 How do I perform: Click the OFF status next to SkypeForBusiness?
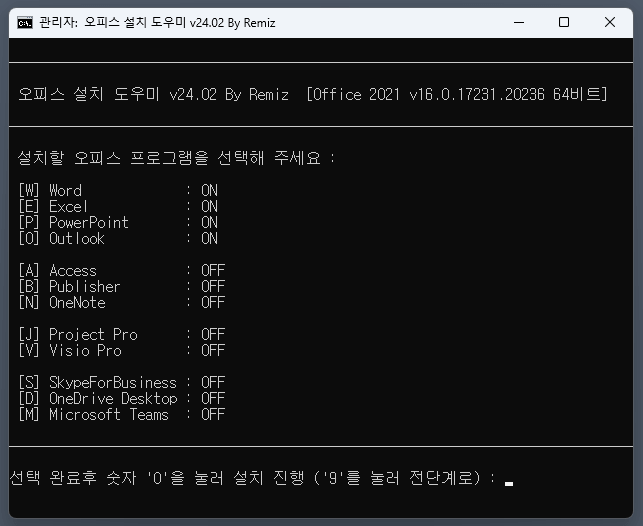point(213,383)
